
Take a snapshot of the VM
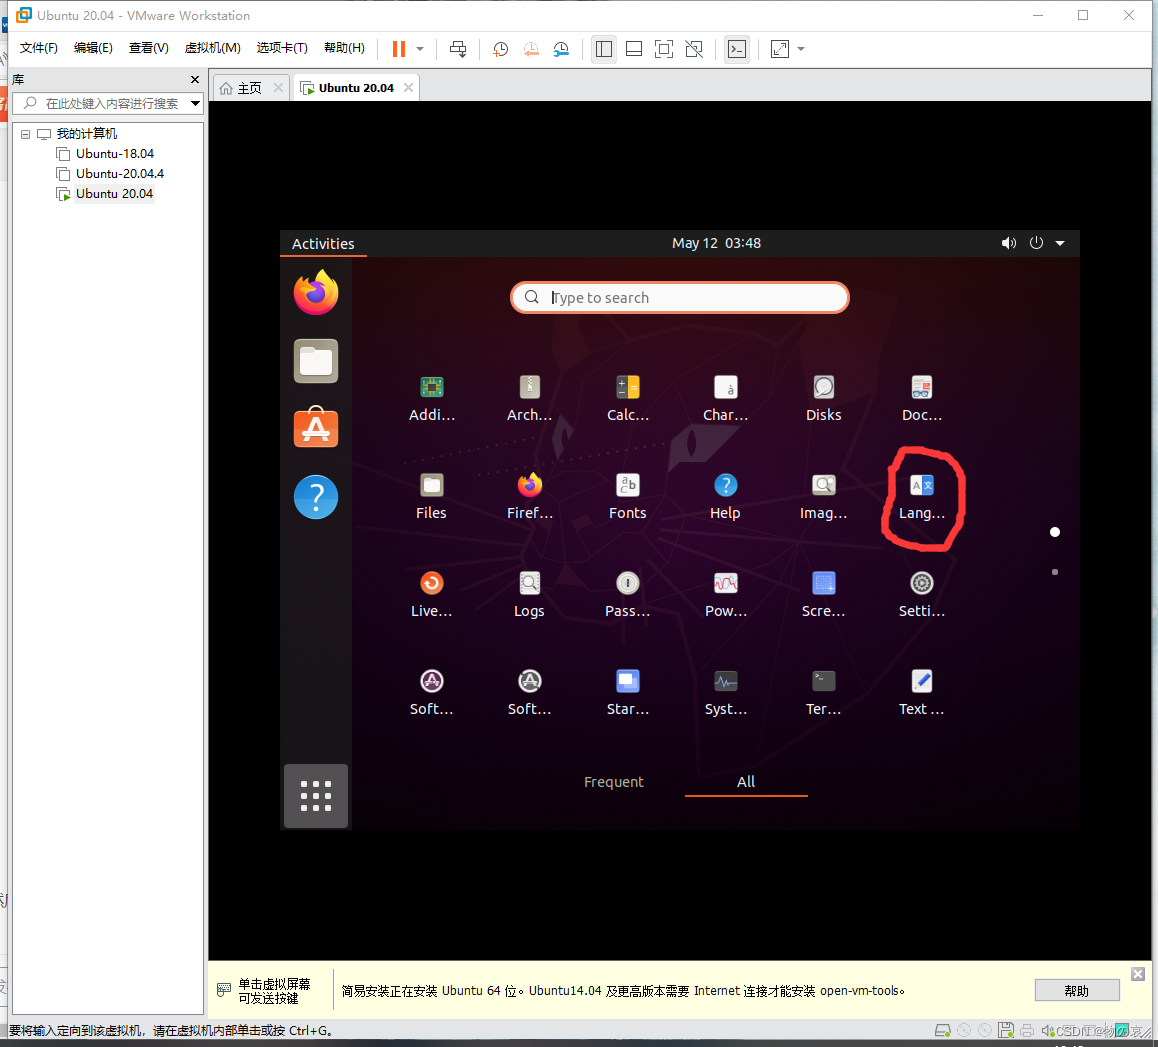point(500,49)
